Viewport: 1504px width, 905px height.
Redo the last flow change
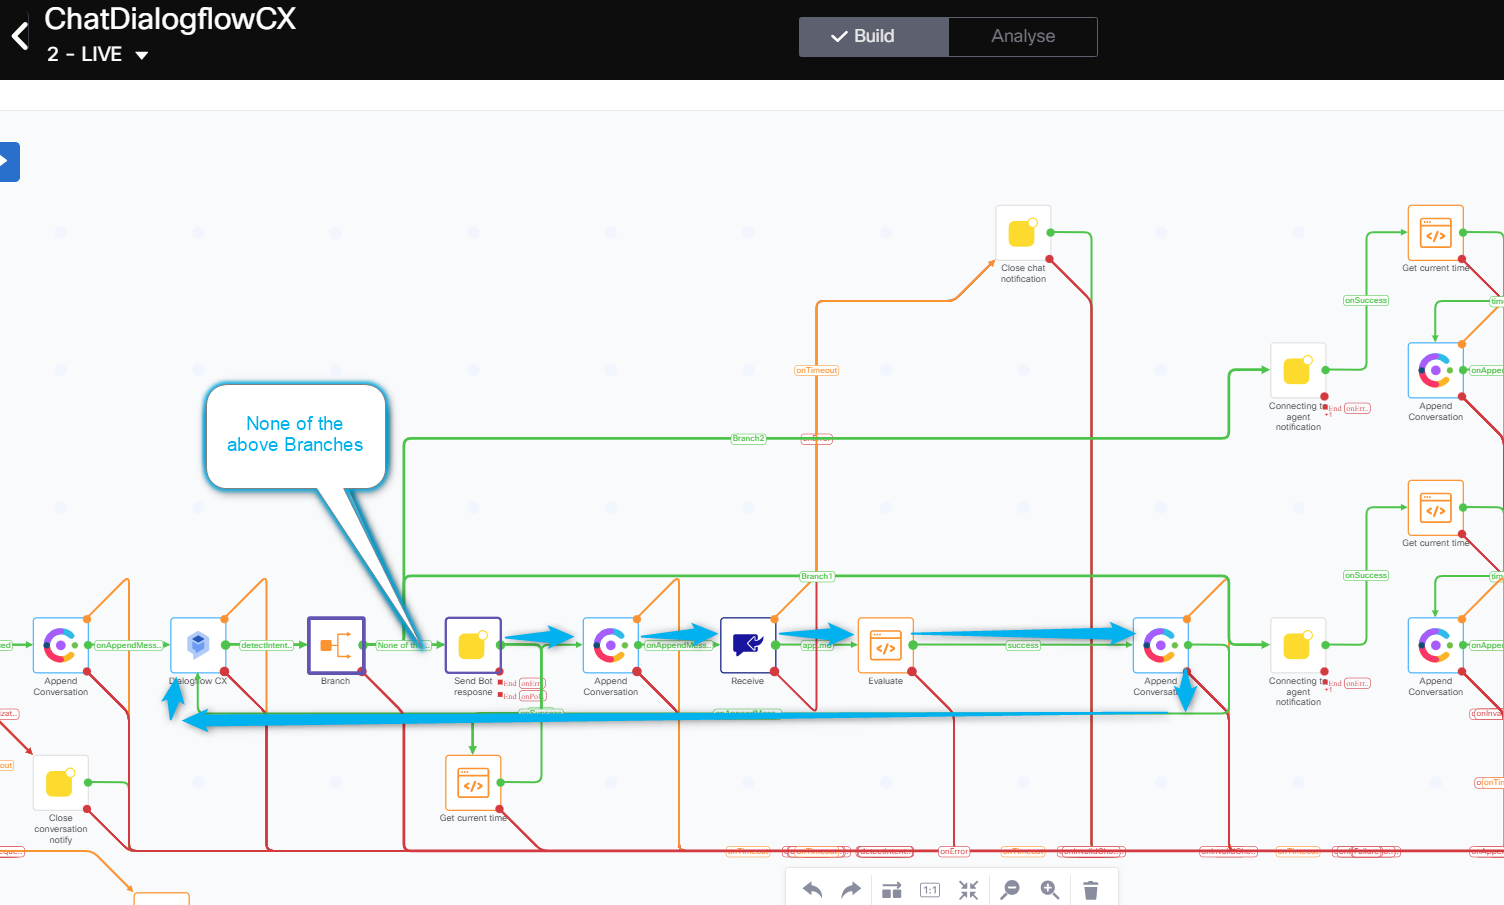[x=851, y=890]
